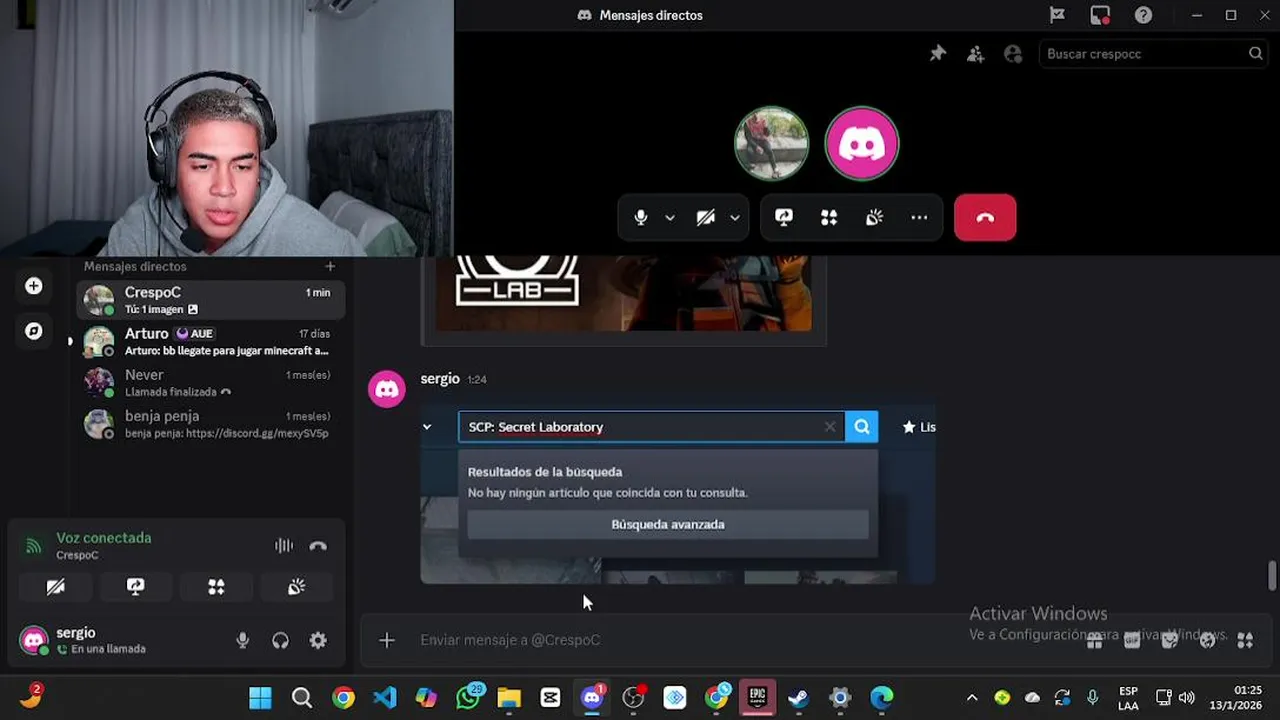Viewport: 1280px width, 720px height.
Task: Open the benja penja direct message
Action: (211, 424)
